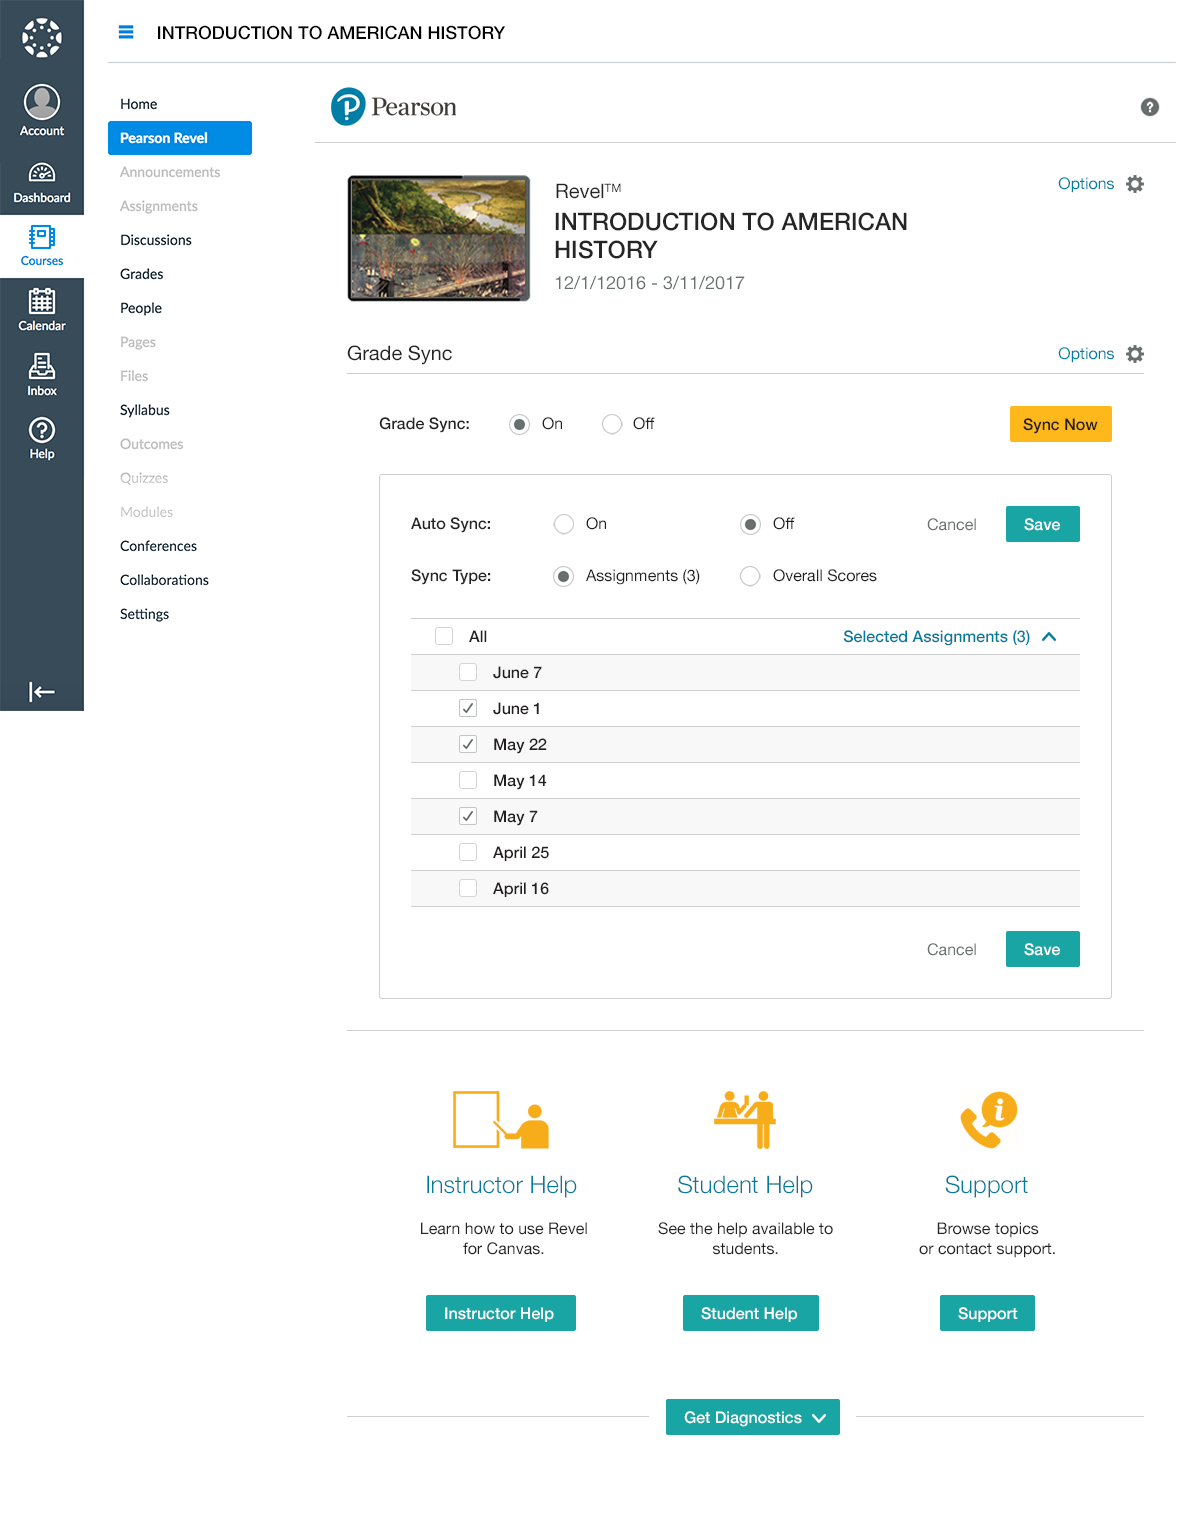
Task: Open Syllabus in course menu
Action: point(145,410)
